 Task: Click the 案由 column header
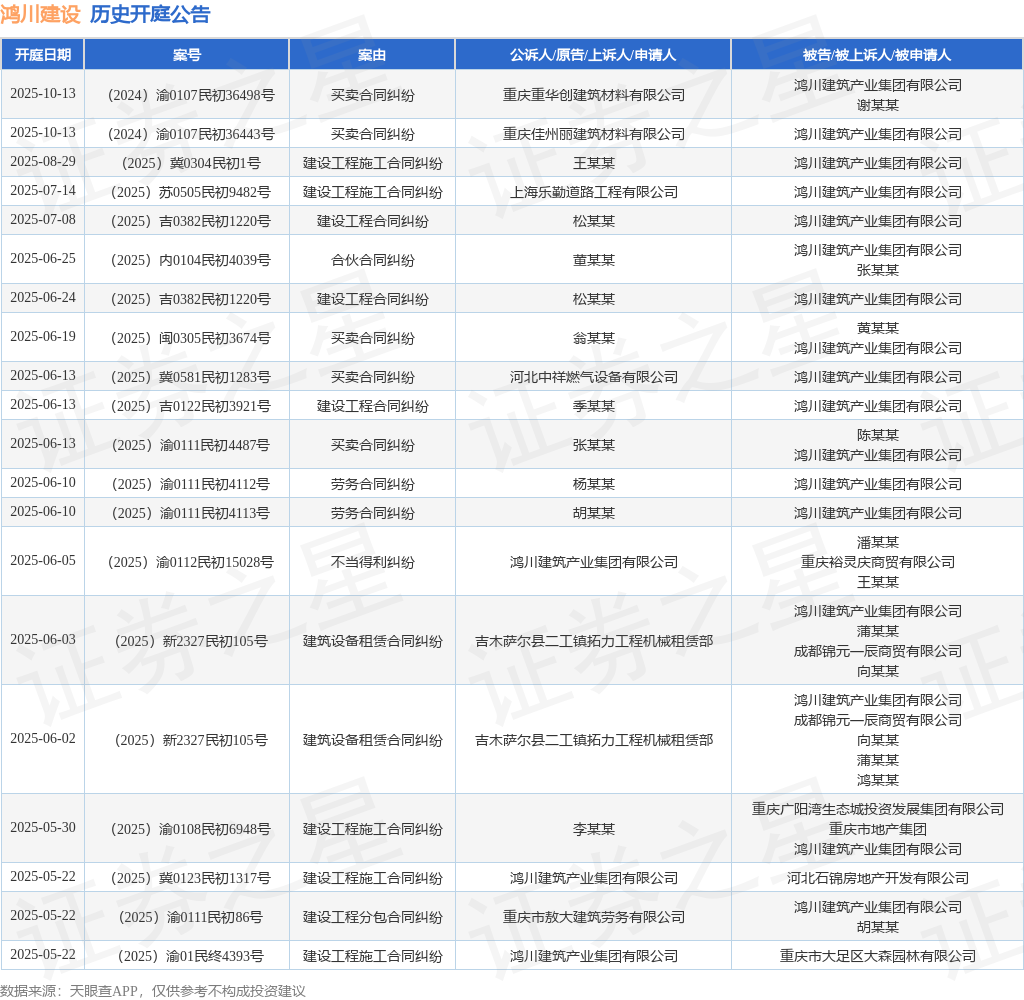[372, 55]
